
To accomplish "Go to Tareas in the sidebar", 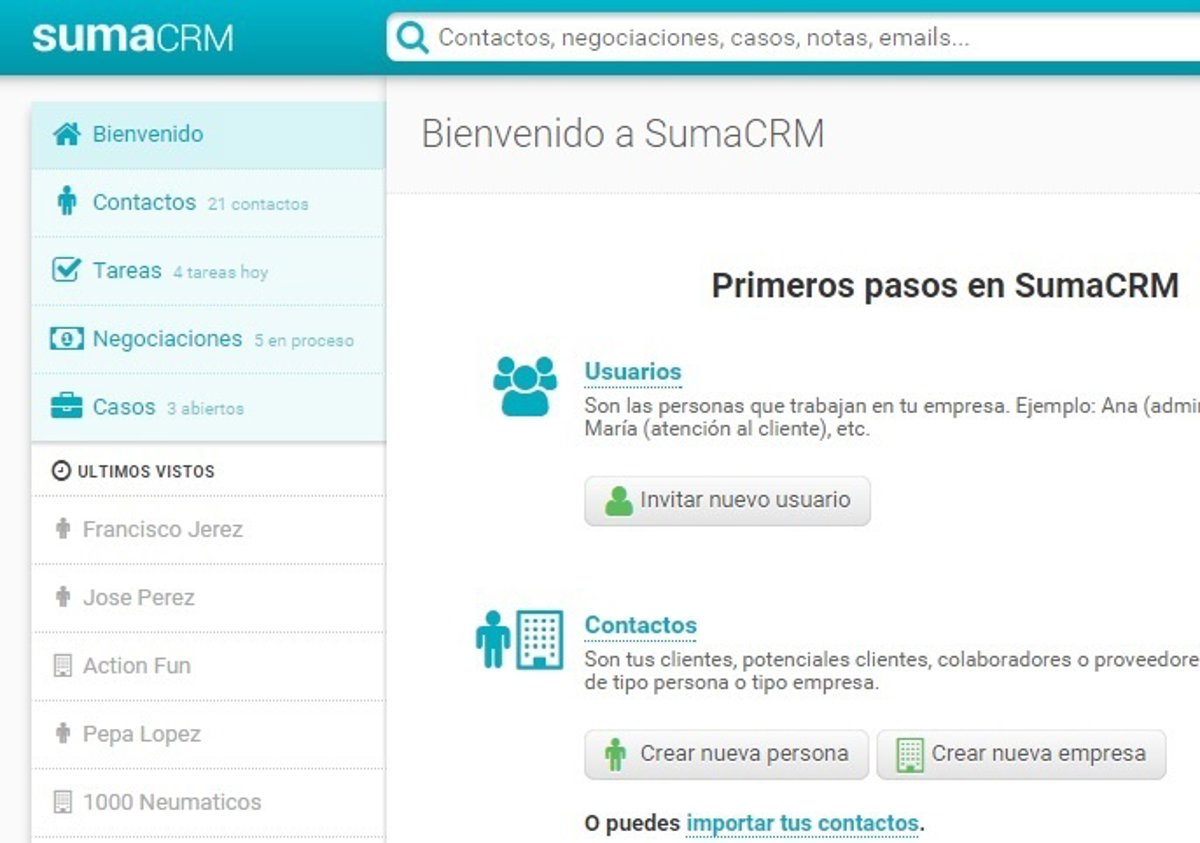I will 127,271.
